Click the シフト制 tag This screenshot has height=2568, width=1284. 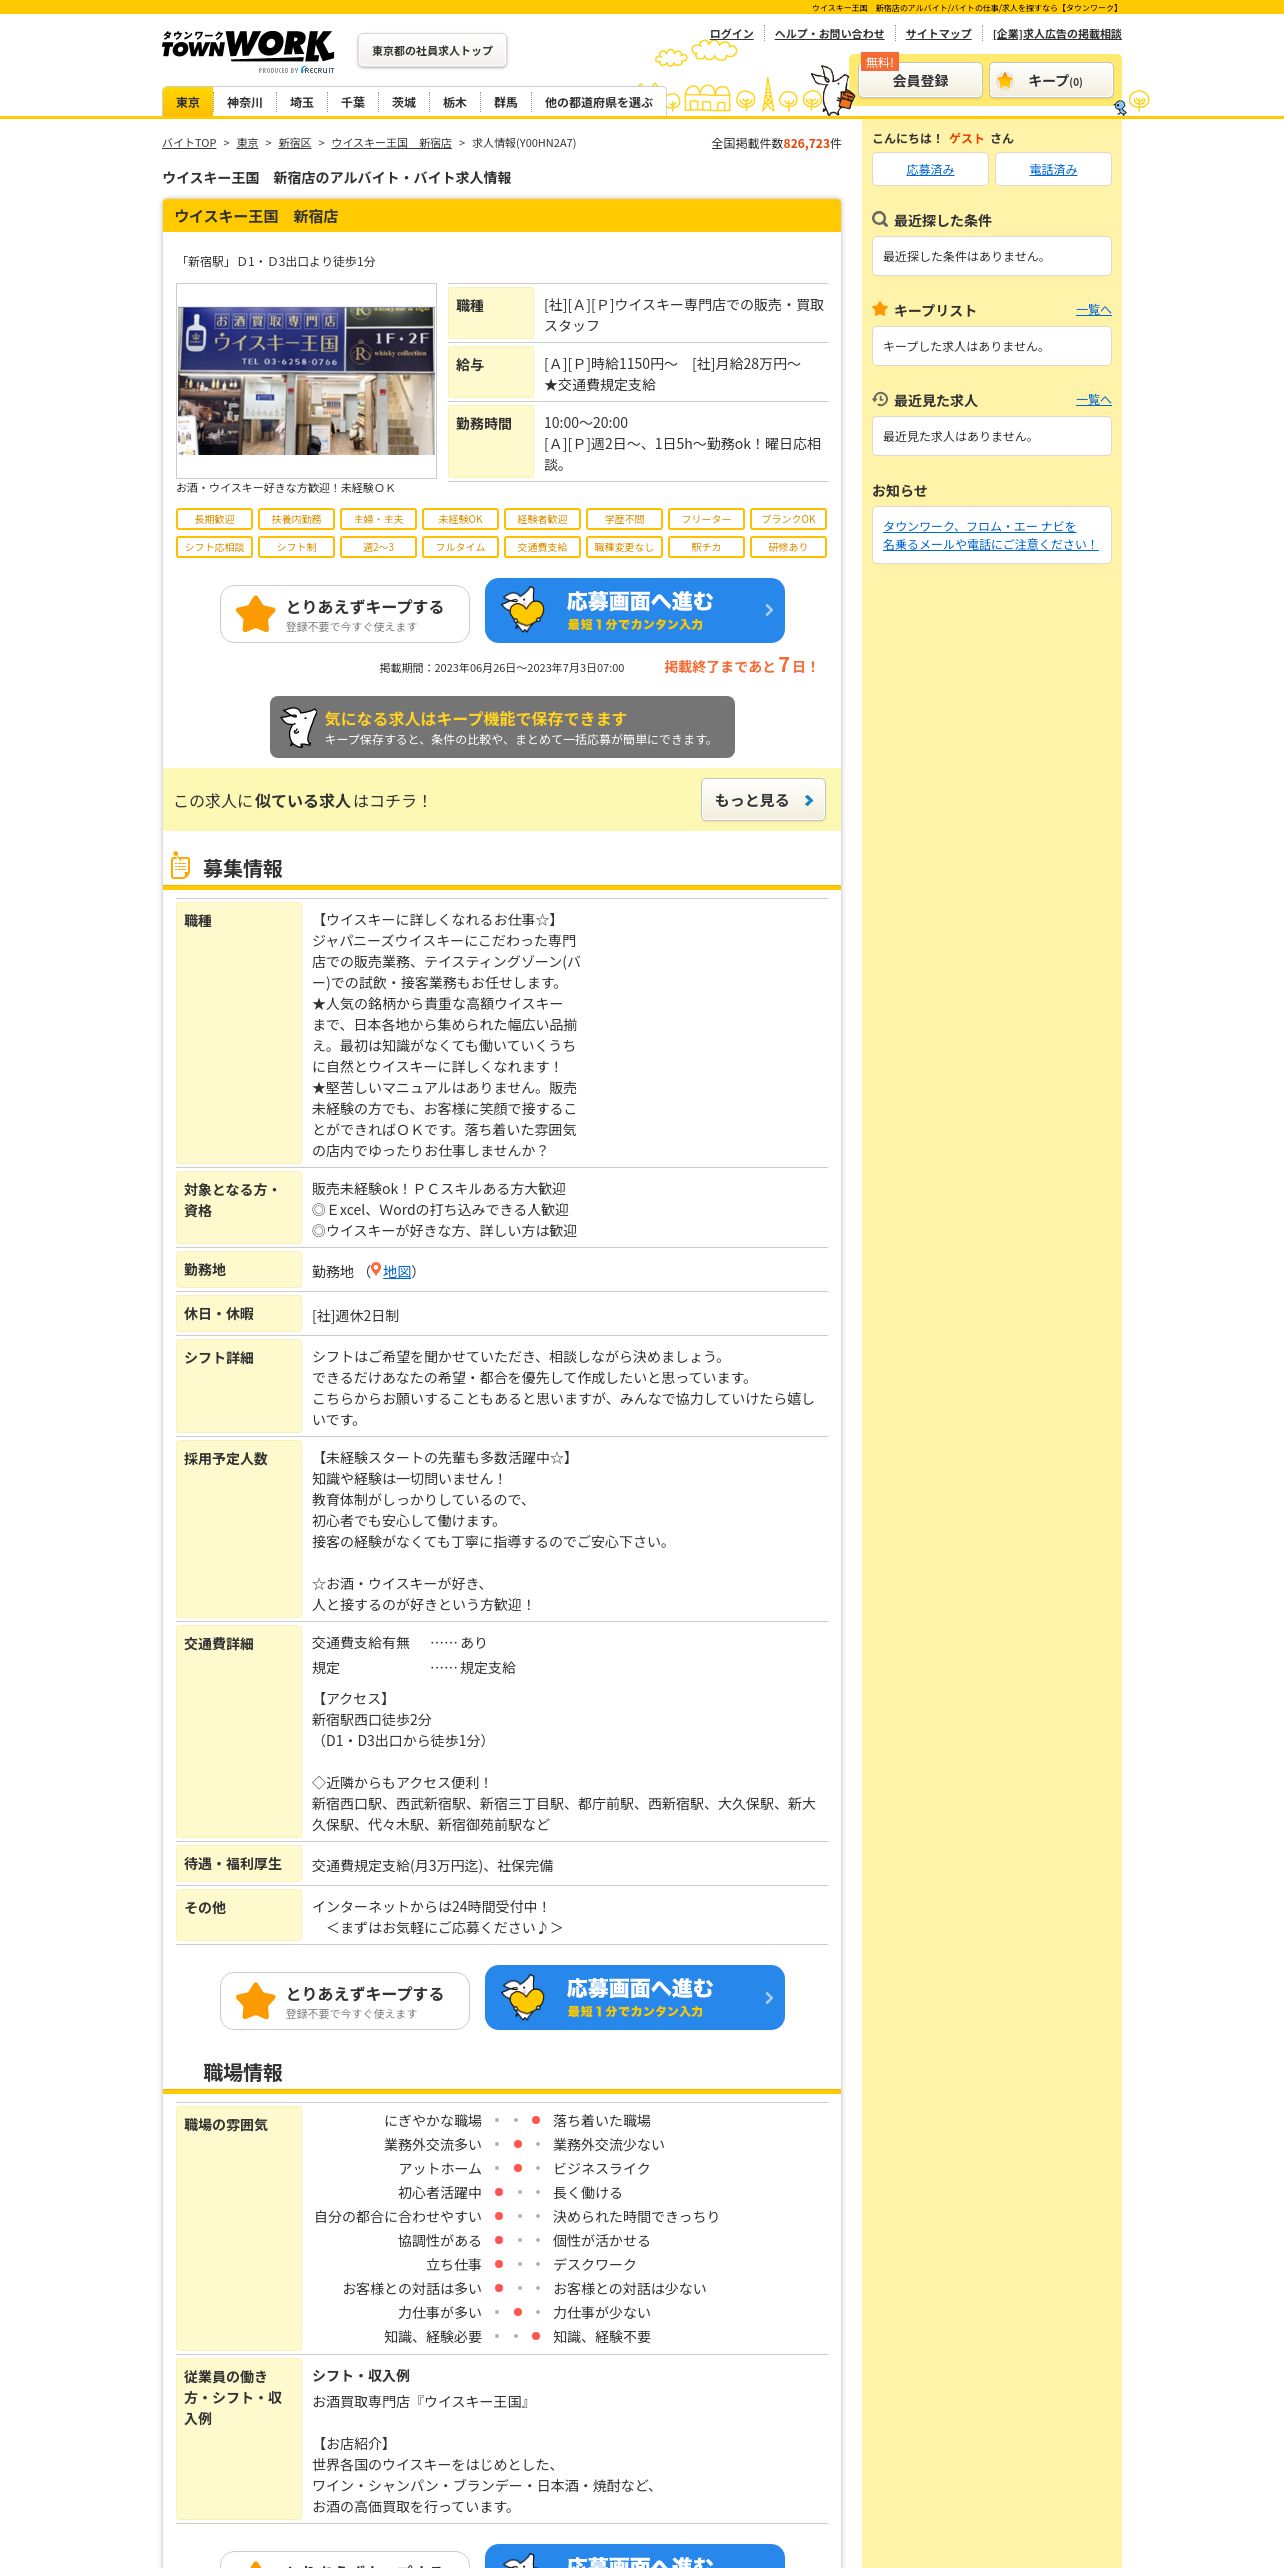(296, 547)
